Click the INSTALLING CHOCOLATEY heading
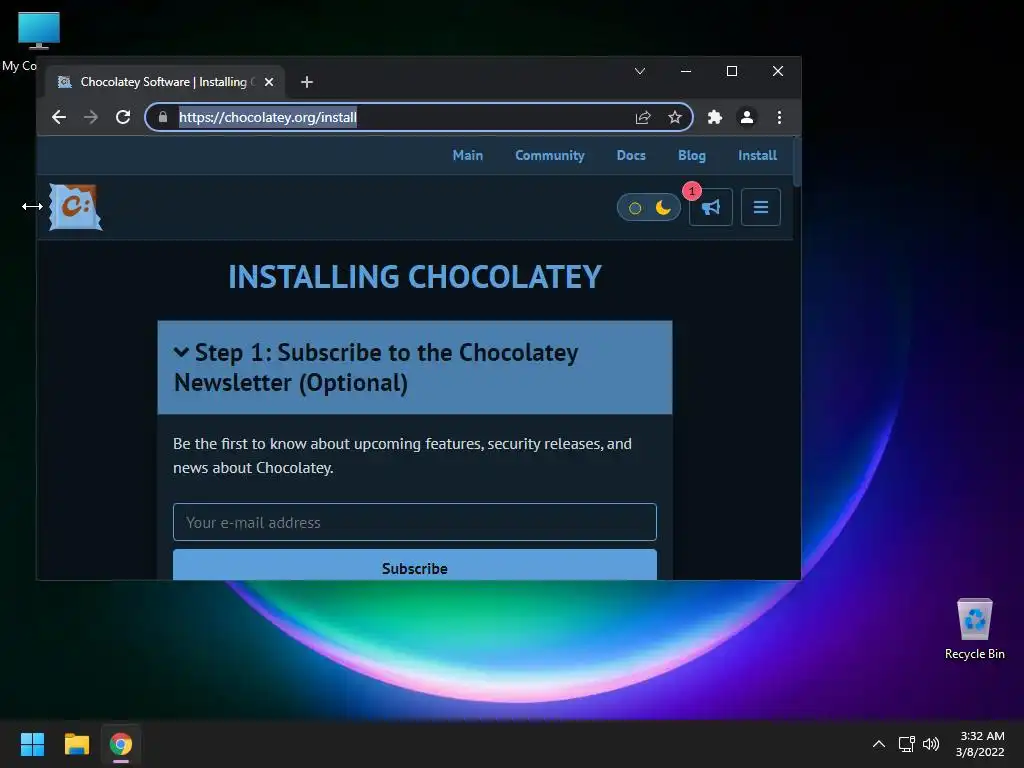This screenshot has width=1024, height=768. (415, 277)
